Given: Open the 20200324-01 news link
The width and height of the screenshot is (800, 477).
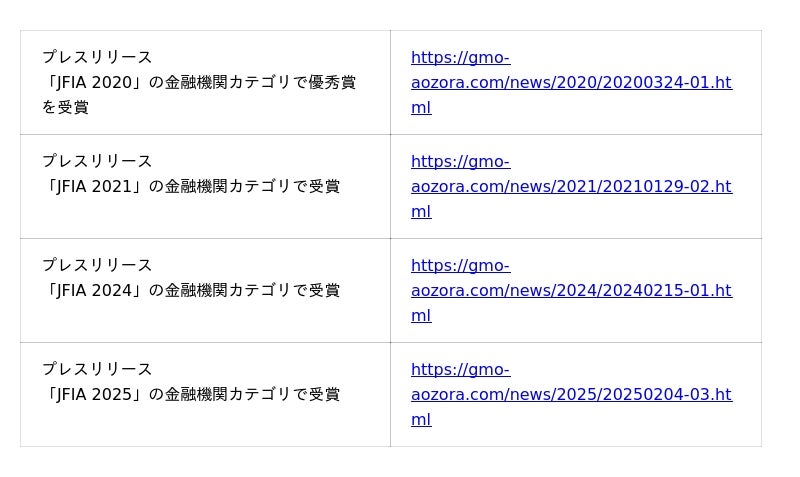Looking at the screenshot, I should click(571, 83).
